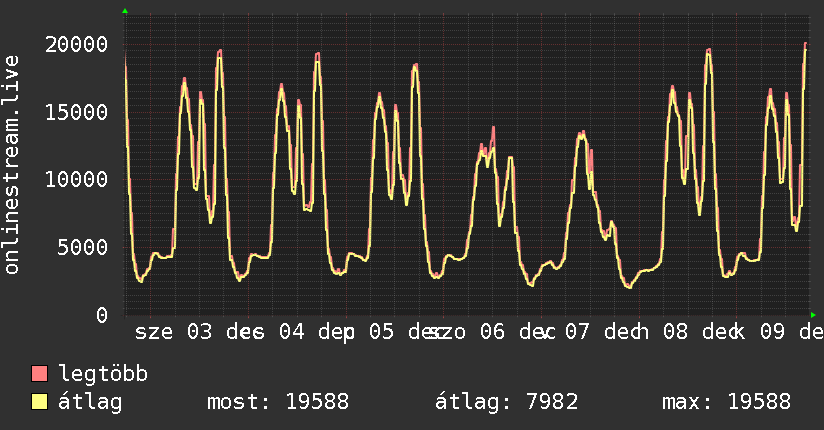Click the 'most: 19588' value
824x430 pixels.
(x=278, y=402)
